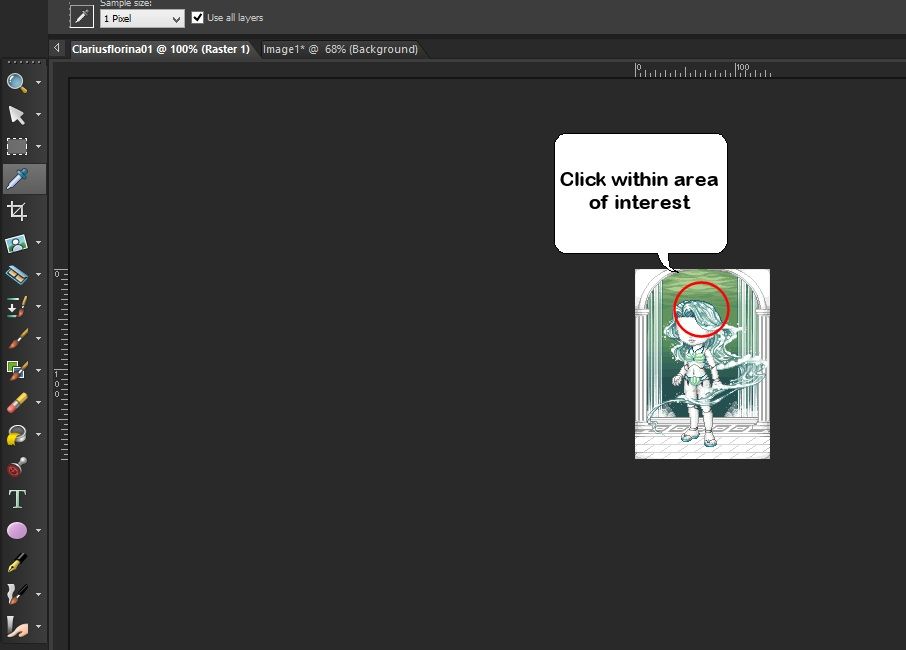
Task: Select the Eraser tool
Action: click(x=17, y=403)
